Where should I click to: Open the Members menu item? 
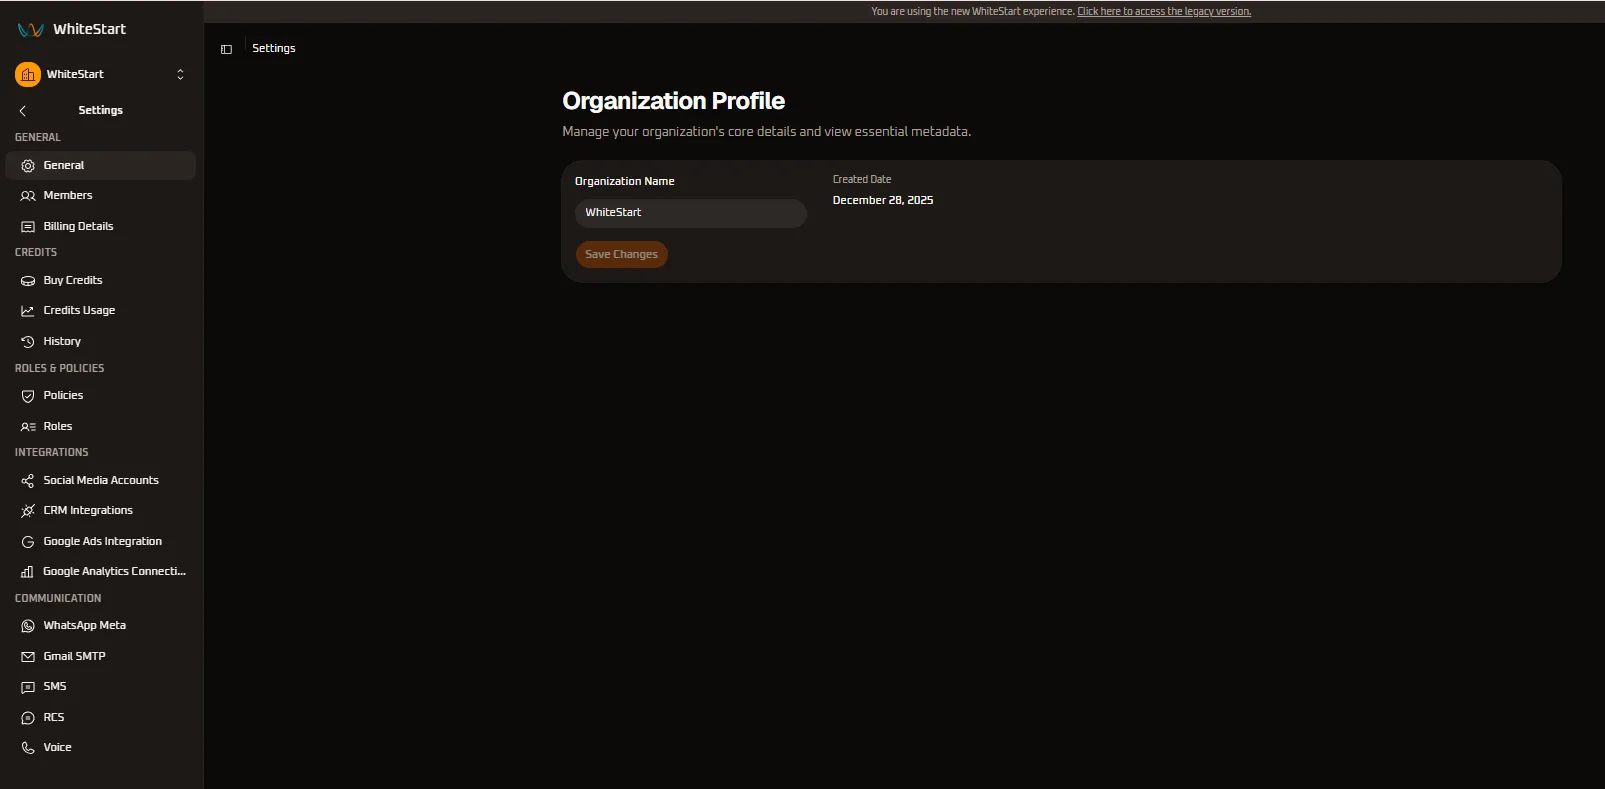pyautogui.click(x=100, y=195)
